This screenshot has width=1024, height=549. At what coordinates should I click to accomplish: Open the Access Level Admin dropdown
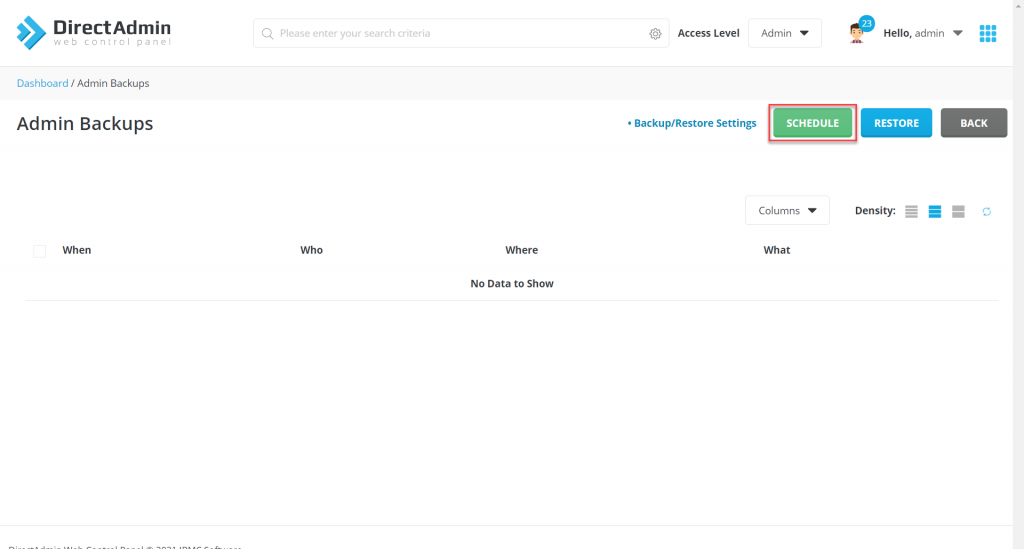[x=784, y=33]
